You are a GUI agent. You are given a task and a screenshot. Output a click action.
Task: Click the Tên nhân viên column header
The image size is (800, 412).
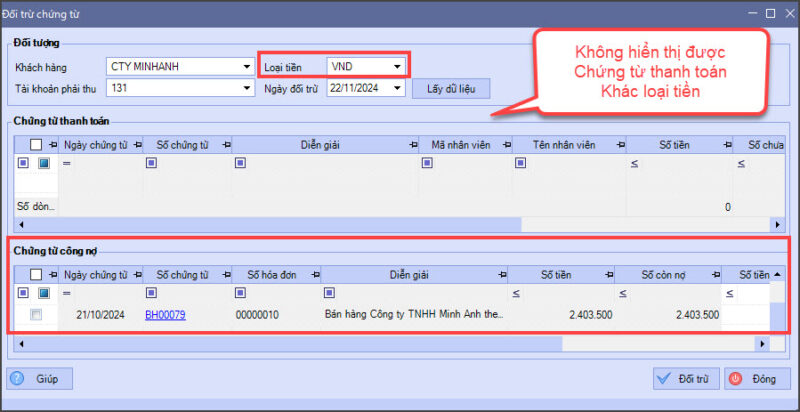pyautogui.click(x=563, y=145)
